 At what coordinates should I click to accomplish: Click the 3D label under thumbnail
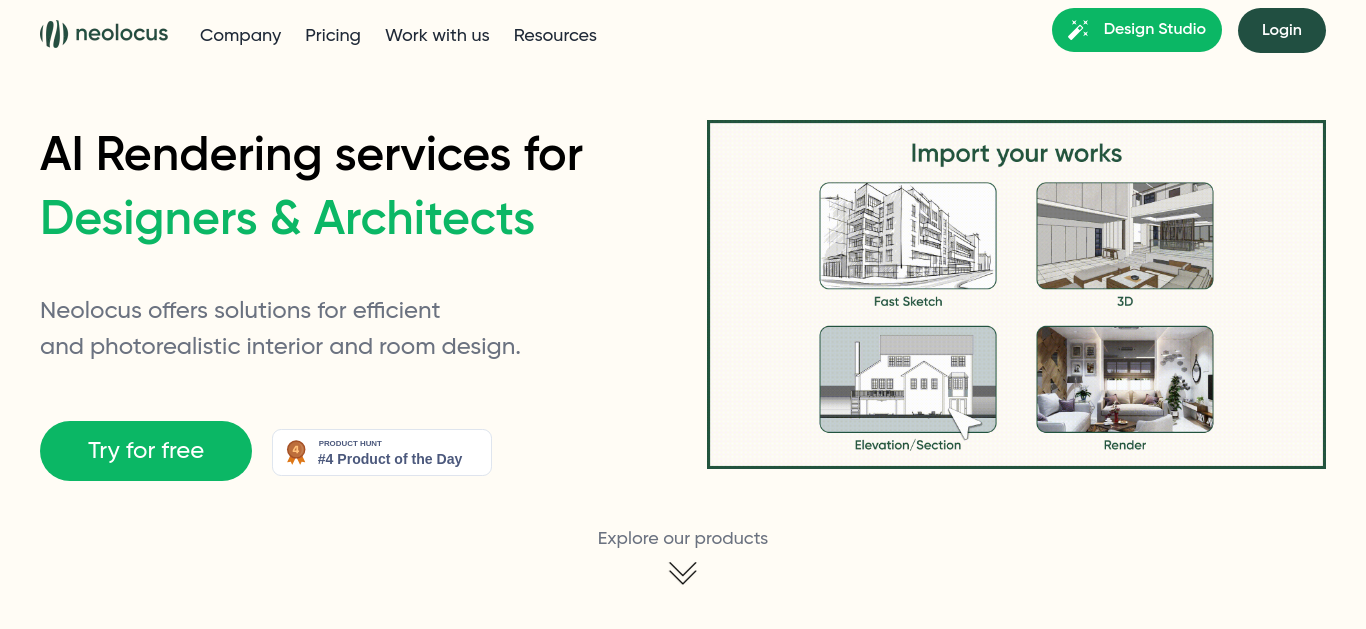coord(1125,301)
